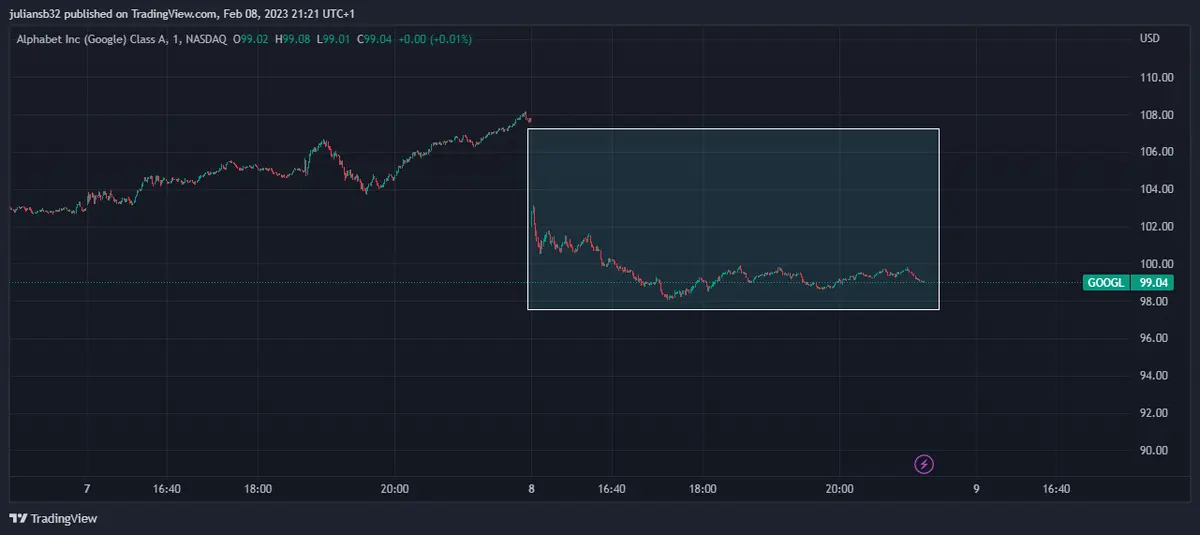
Task: Click the close price value C99.04
Action: tap(379, 39)
